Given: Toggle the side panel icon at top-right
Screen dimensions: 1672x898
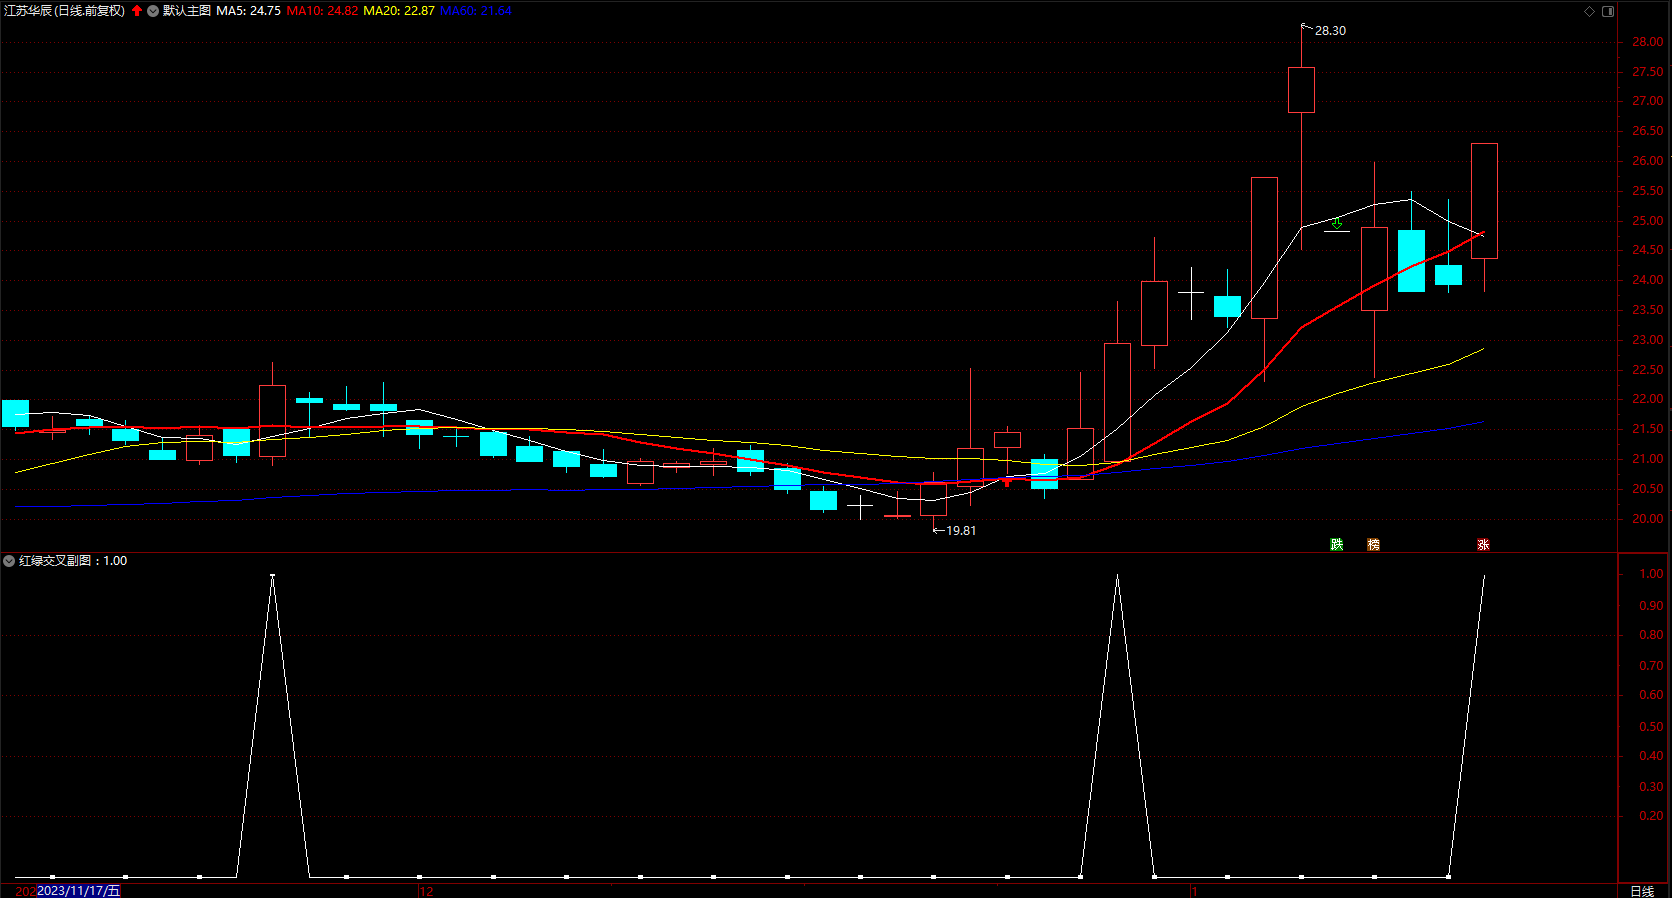Looking at the screenshot, I should tap(1608, 11).
